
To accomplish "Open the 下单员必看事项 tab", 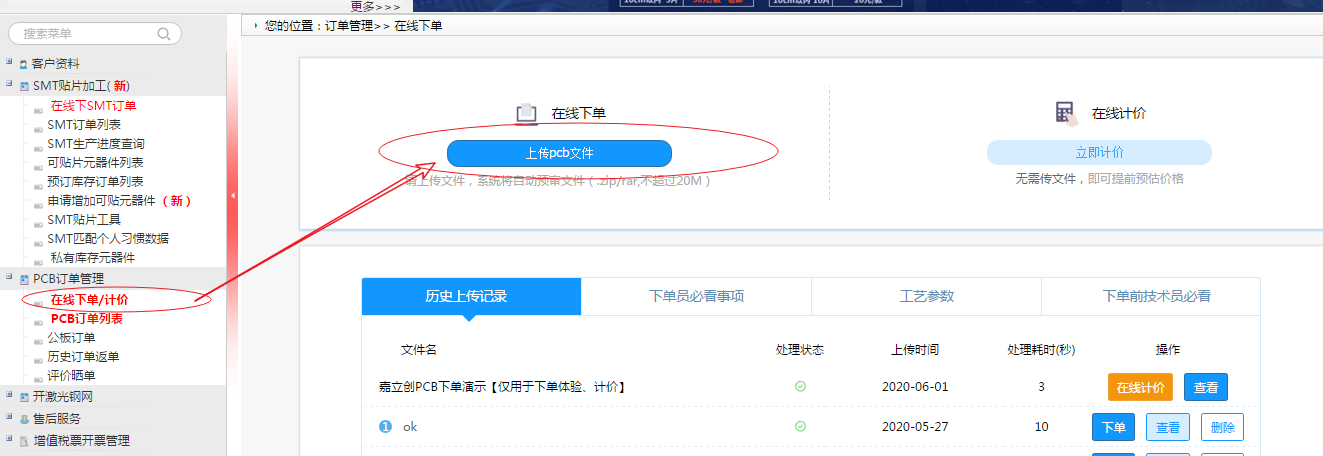I will (x=696, y=296).
